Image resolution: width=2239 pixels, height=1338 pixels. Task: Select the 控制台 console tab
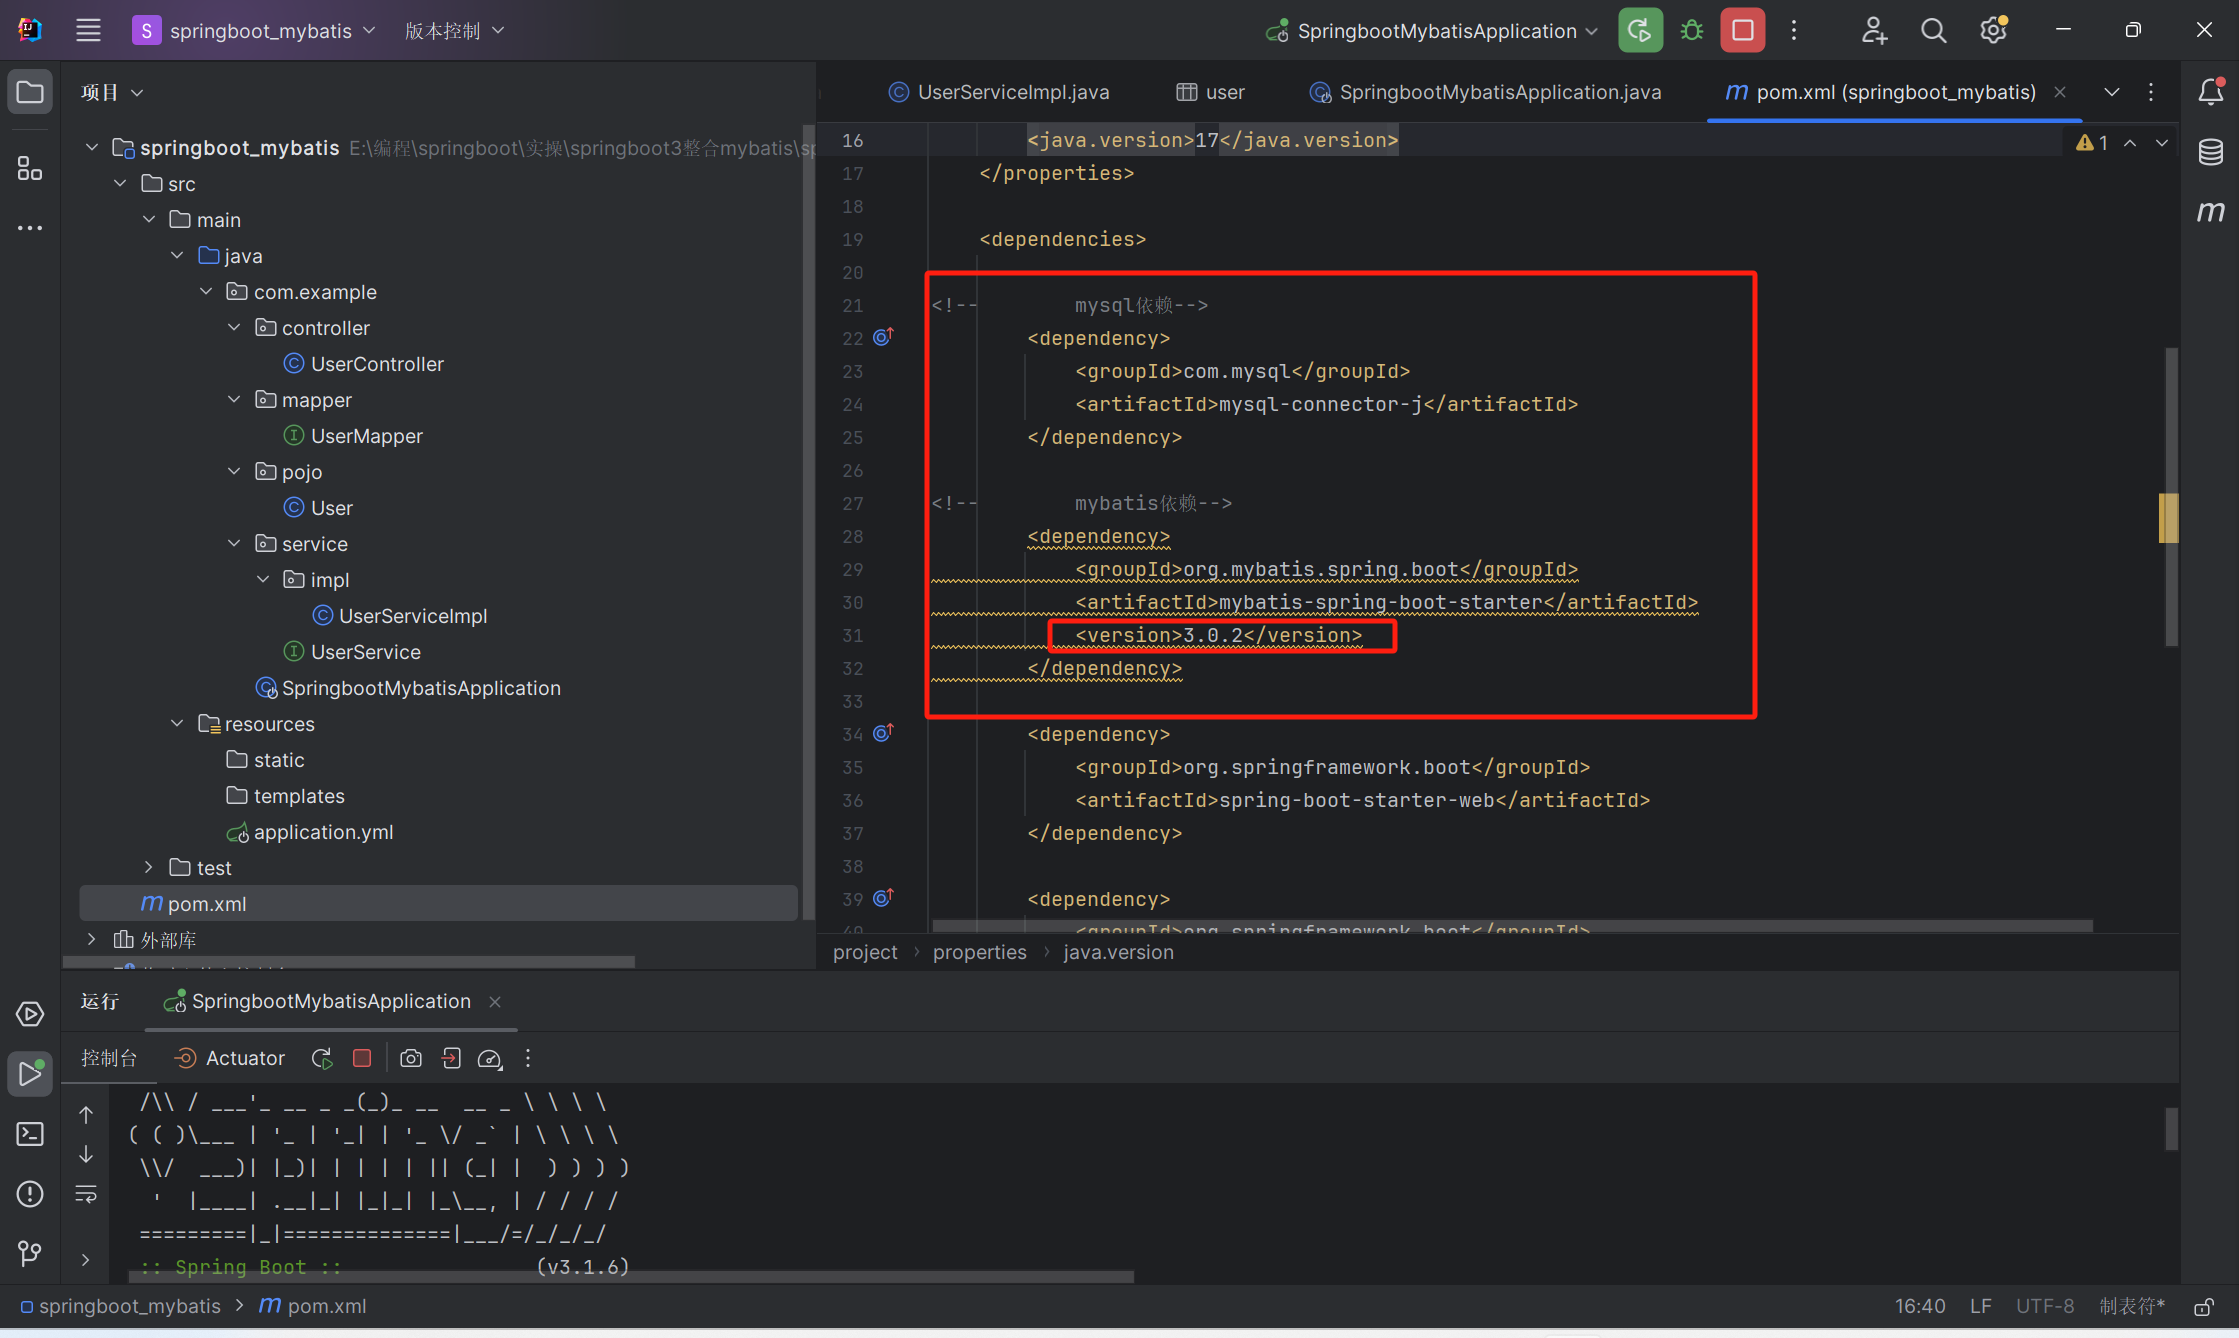coord(109,1058)
